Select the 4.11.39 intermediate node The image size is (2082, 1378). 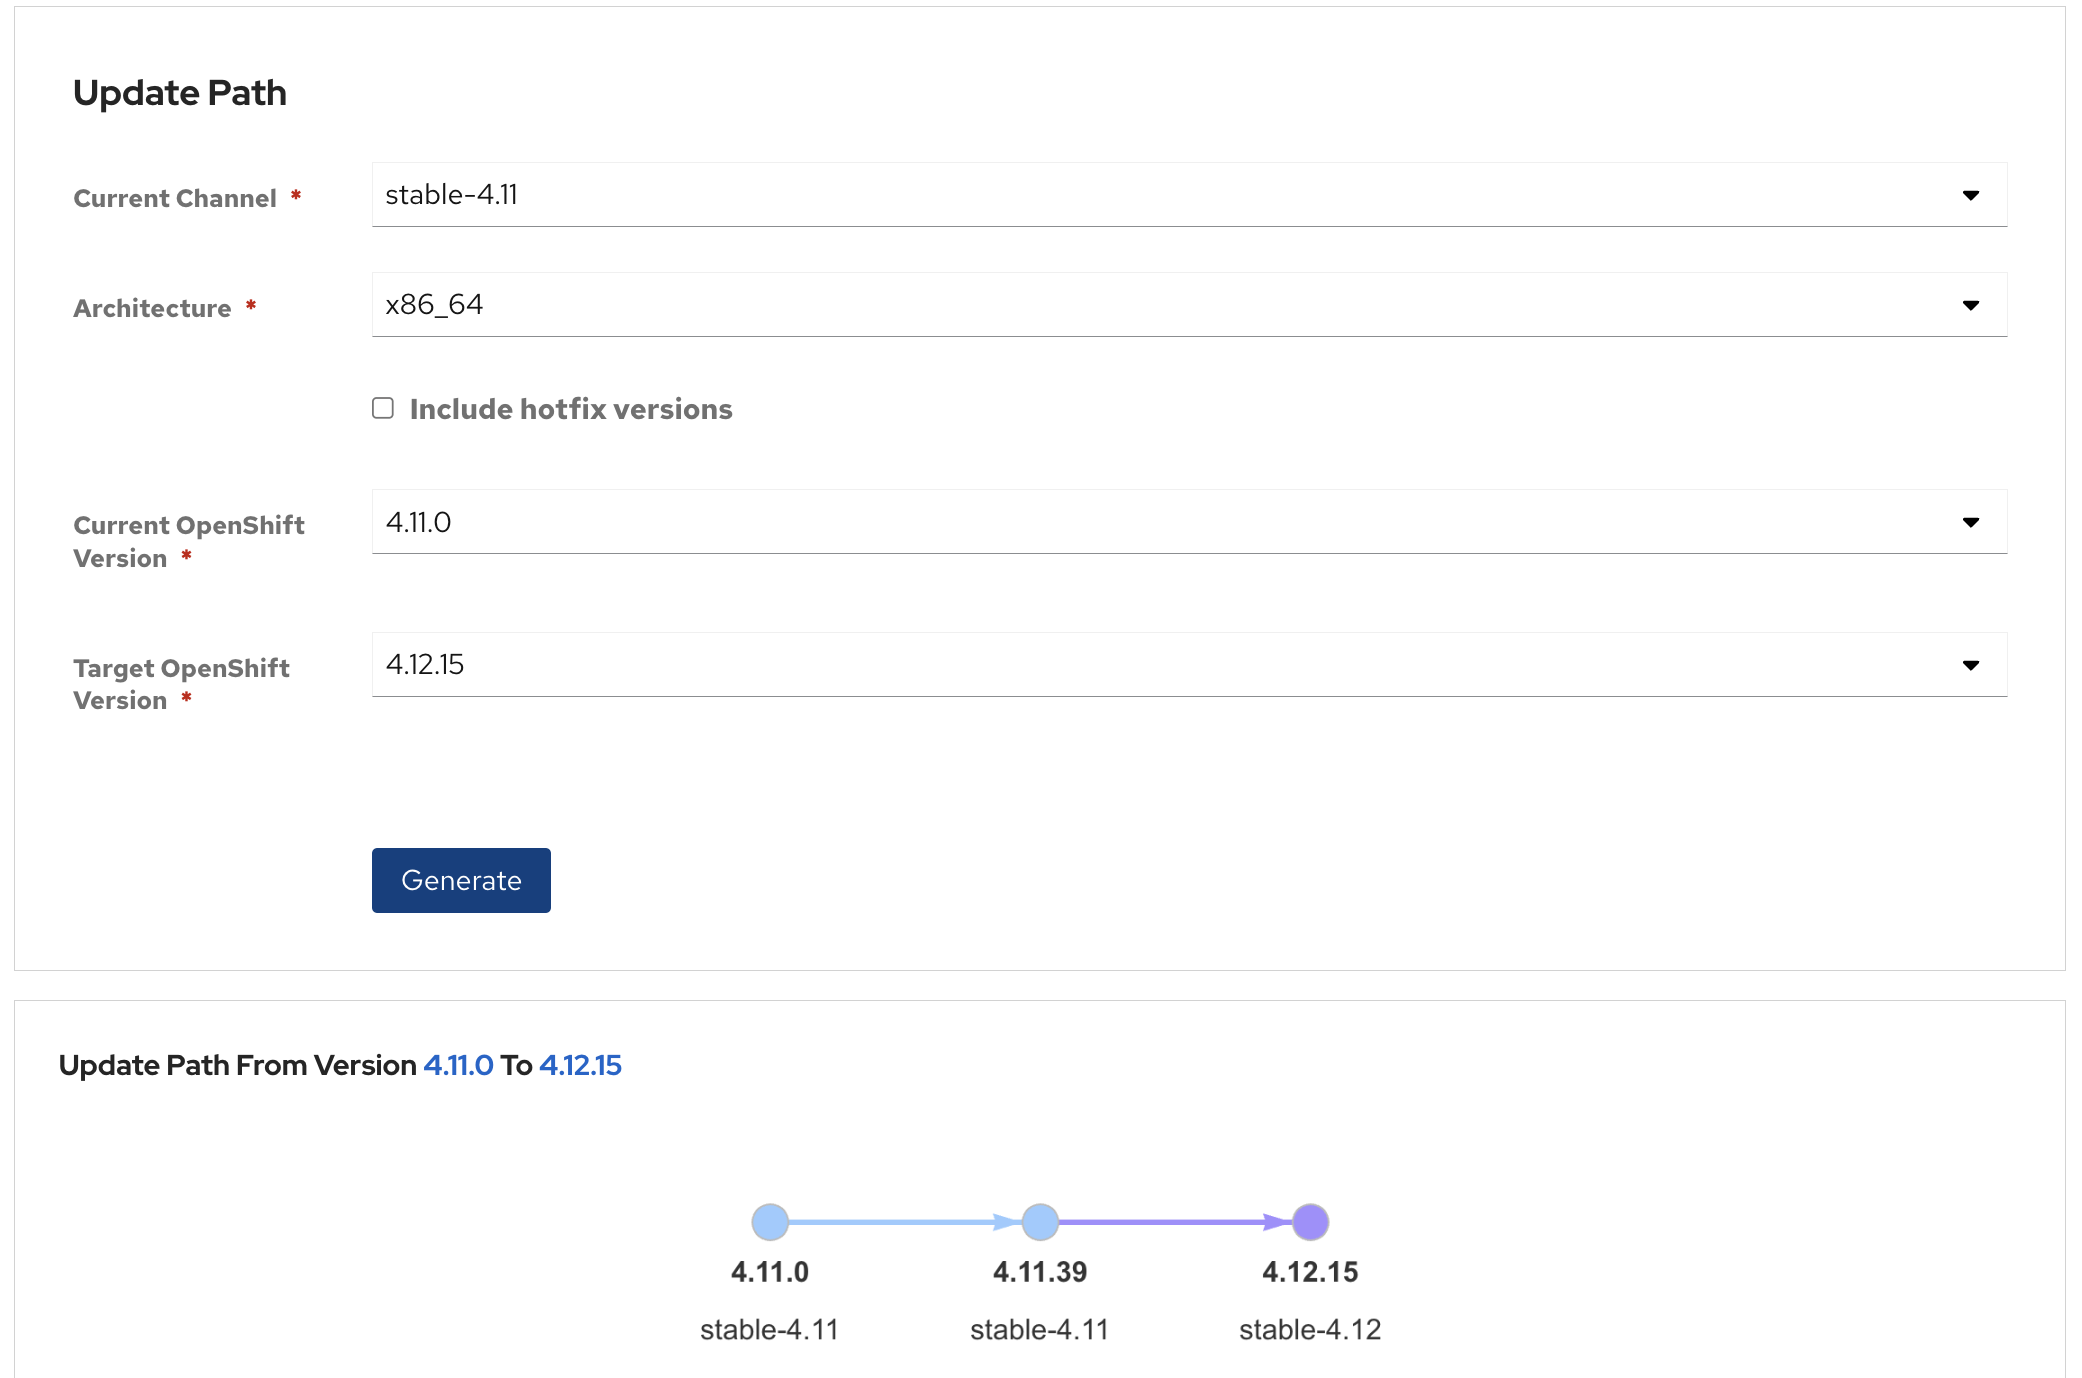(x=1040, y=1221)
